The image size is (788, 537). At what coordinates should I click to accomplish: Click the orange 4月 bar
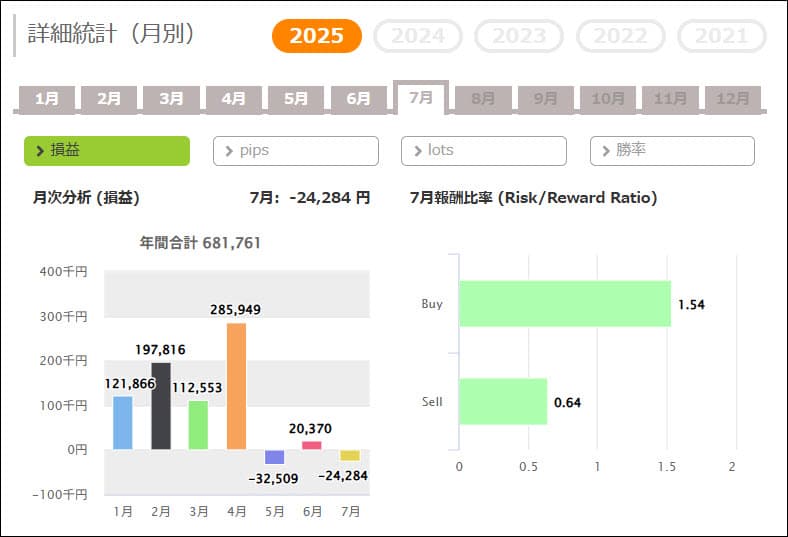click(x=236, y=386)
